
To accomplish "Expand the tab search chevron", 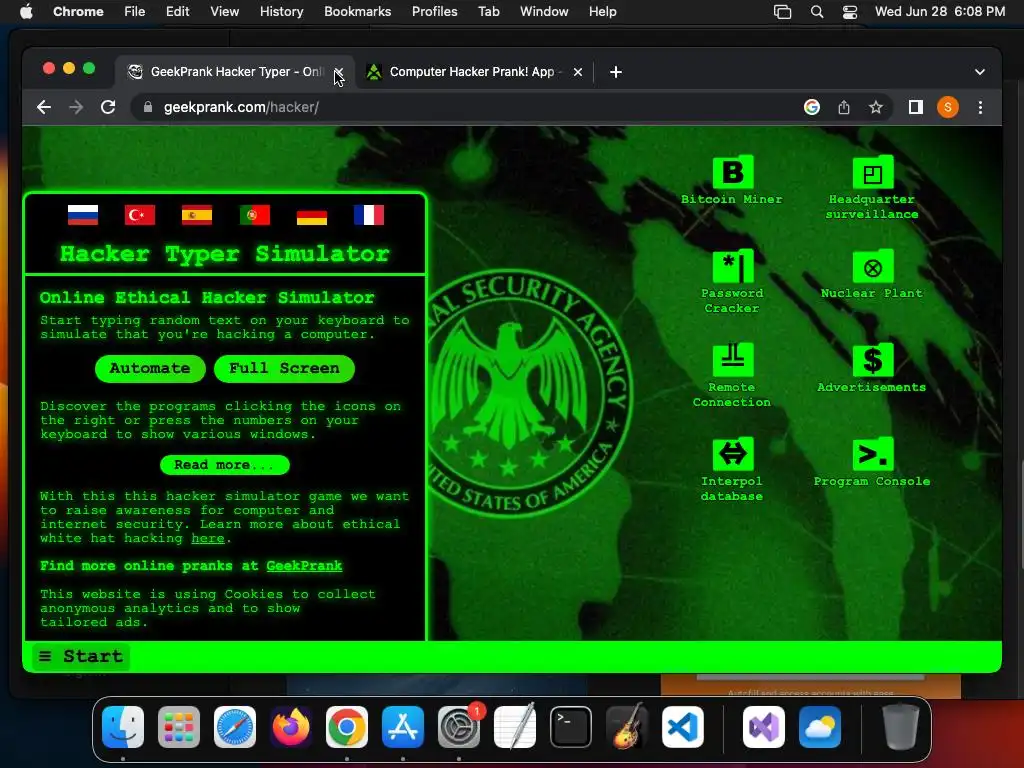I will click(980, 72).
